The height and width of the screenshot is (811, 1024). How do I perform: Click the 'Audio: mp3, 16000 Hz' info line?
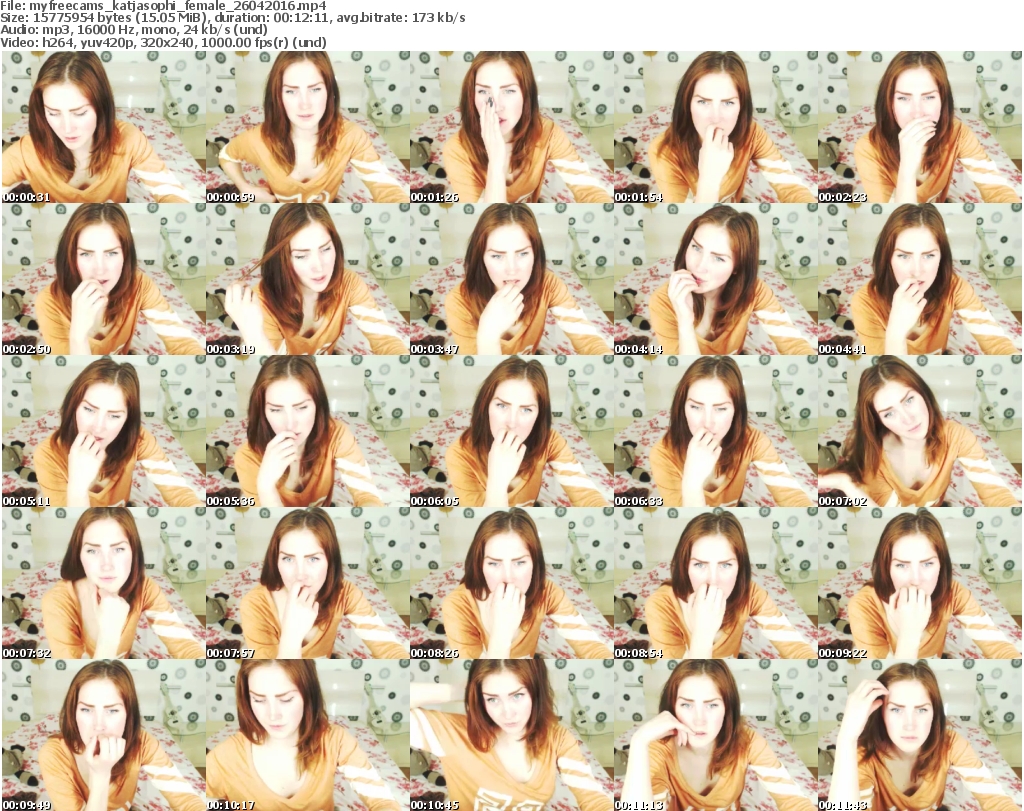[x=134, y=30]
